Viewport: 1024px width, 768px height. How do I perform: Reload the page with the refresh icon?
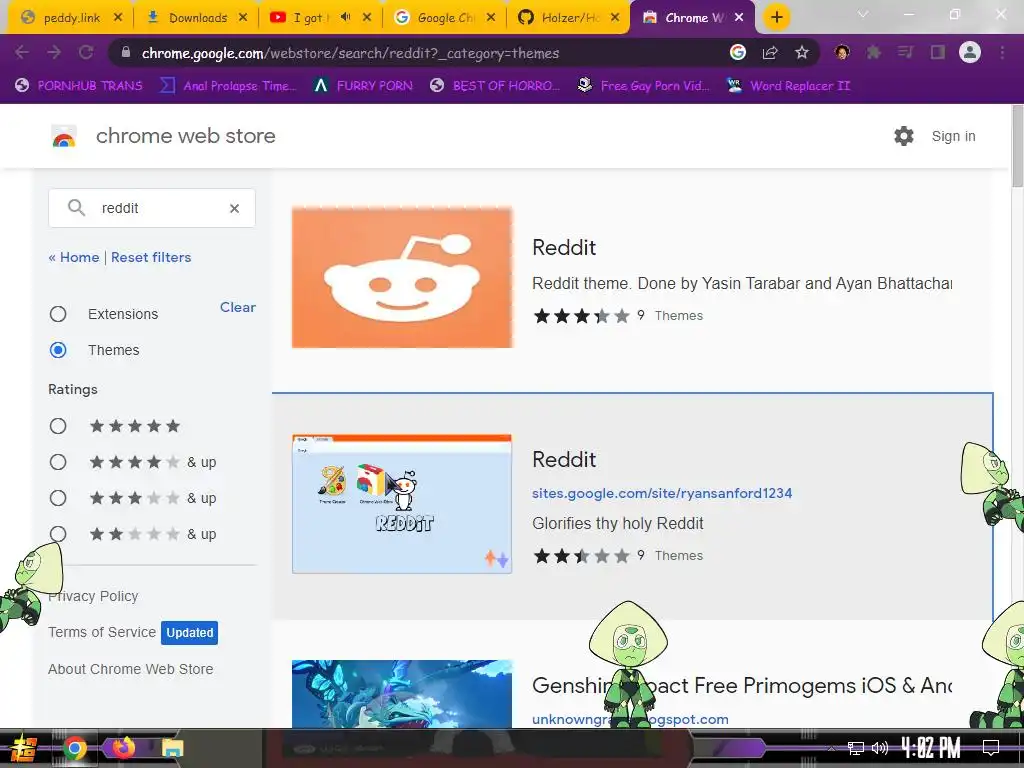86,52
